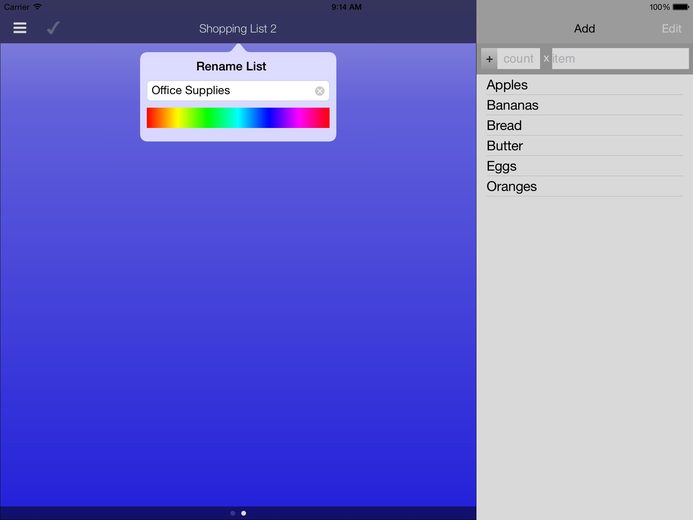Viewport: 693px width, 520px height.
Task: Click the Edit button in the Add panel
Action: click(671, 29)
